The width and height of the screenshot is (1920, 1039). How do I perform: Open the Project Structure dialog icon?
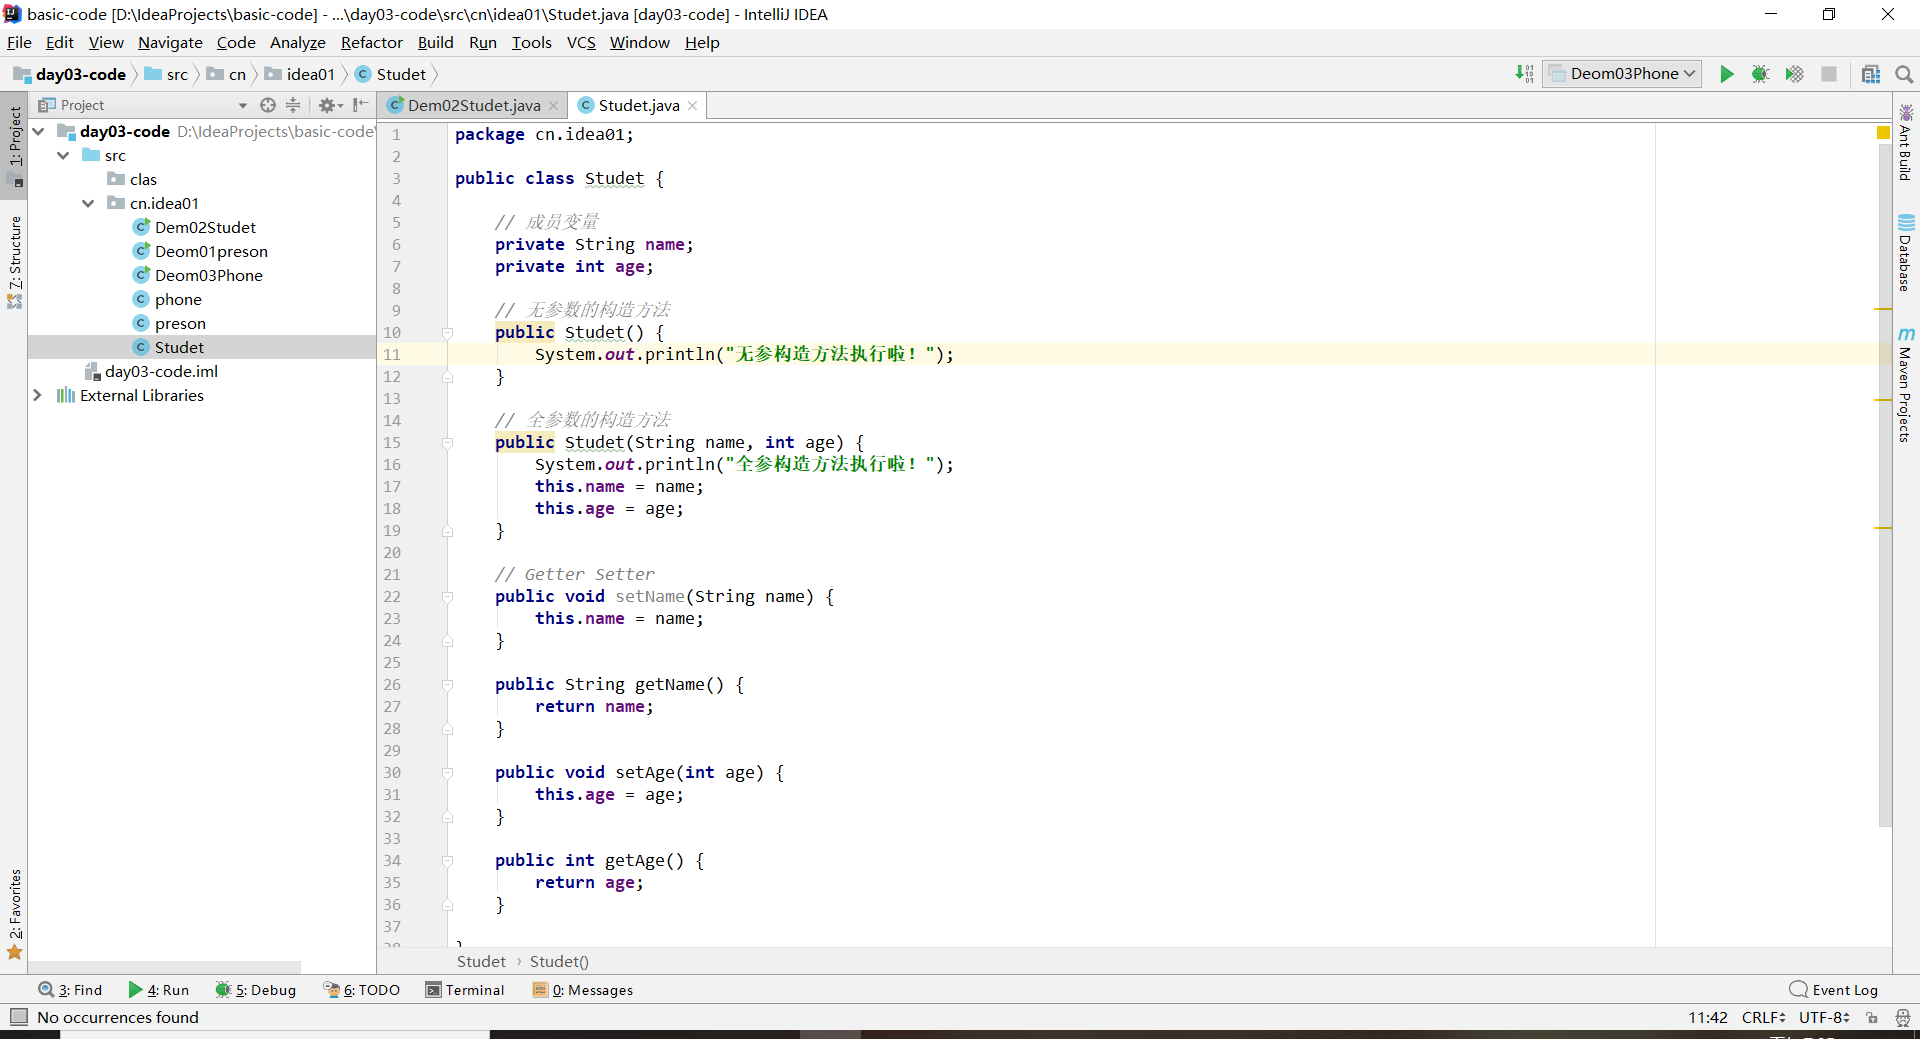(1871, 74)
